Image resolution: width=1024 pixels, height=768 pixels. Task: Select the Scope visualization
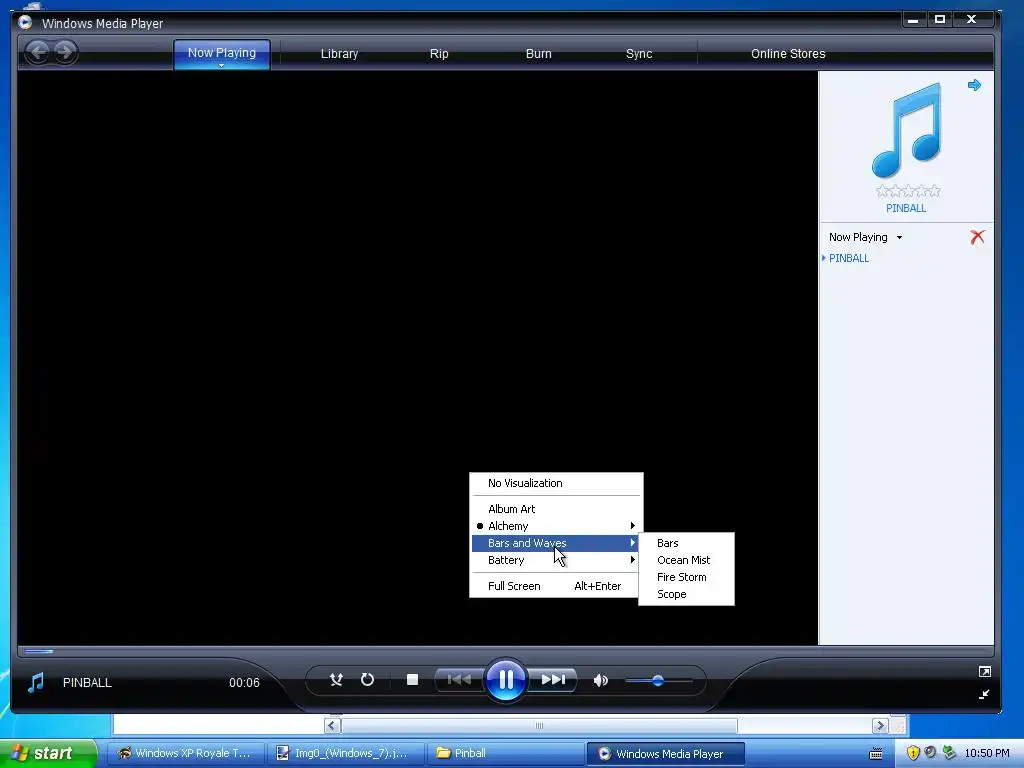point(686,594)
